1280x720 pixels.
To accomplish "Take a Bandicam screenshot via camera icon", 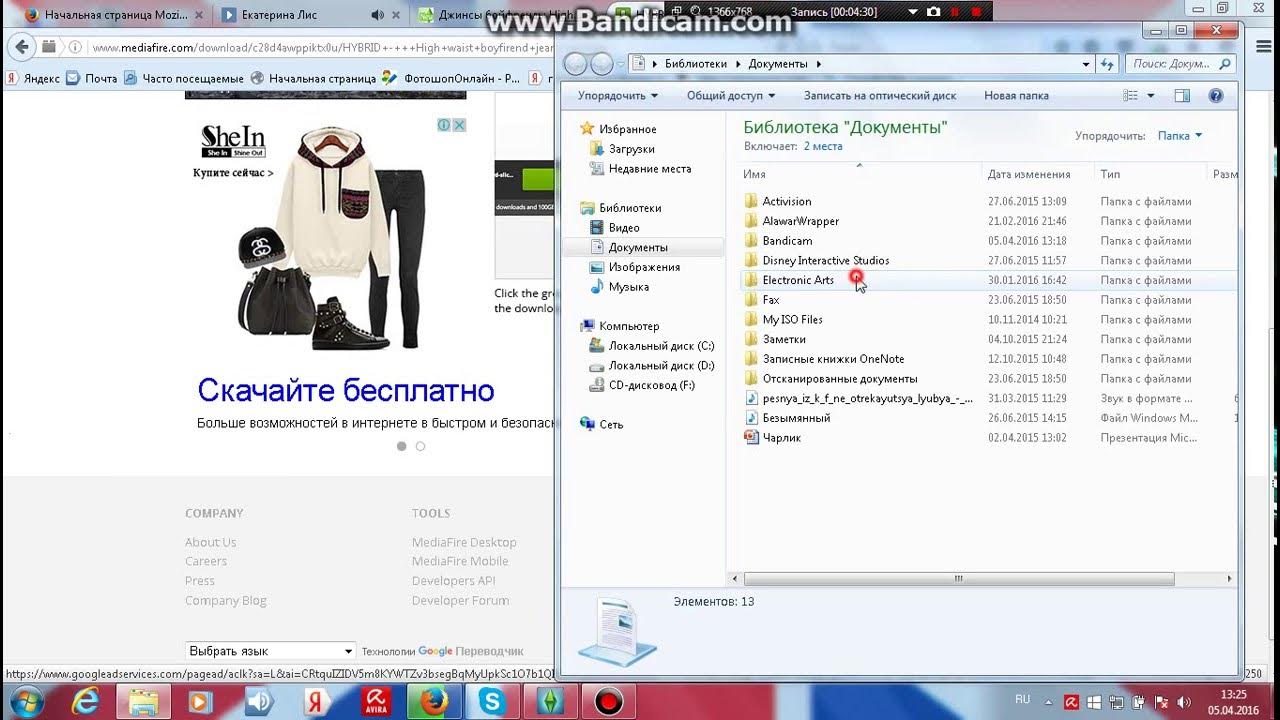I will click(933, 12).
